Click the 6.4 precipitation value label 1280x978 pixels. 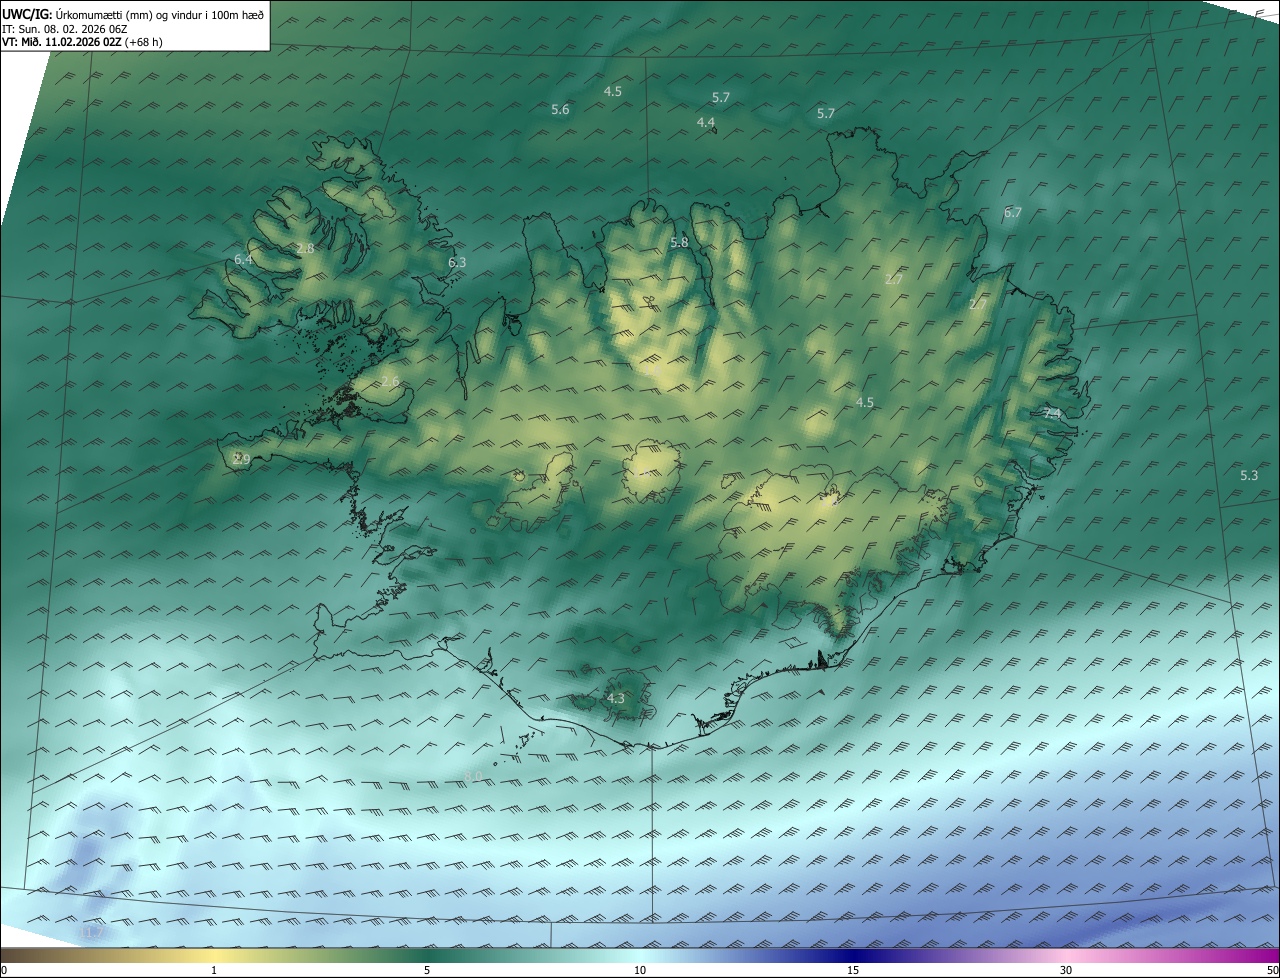coord(243,259)
